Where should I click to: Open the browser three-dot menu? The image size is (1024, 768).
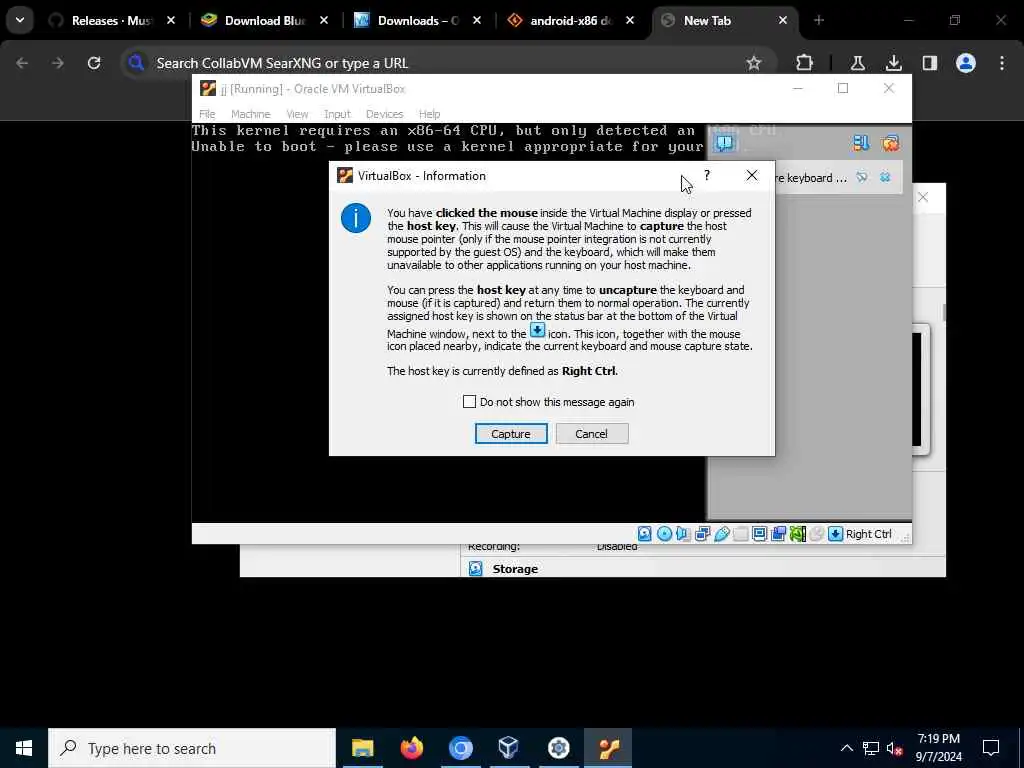pyautogui.click(x=1002, y=63)
